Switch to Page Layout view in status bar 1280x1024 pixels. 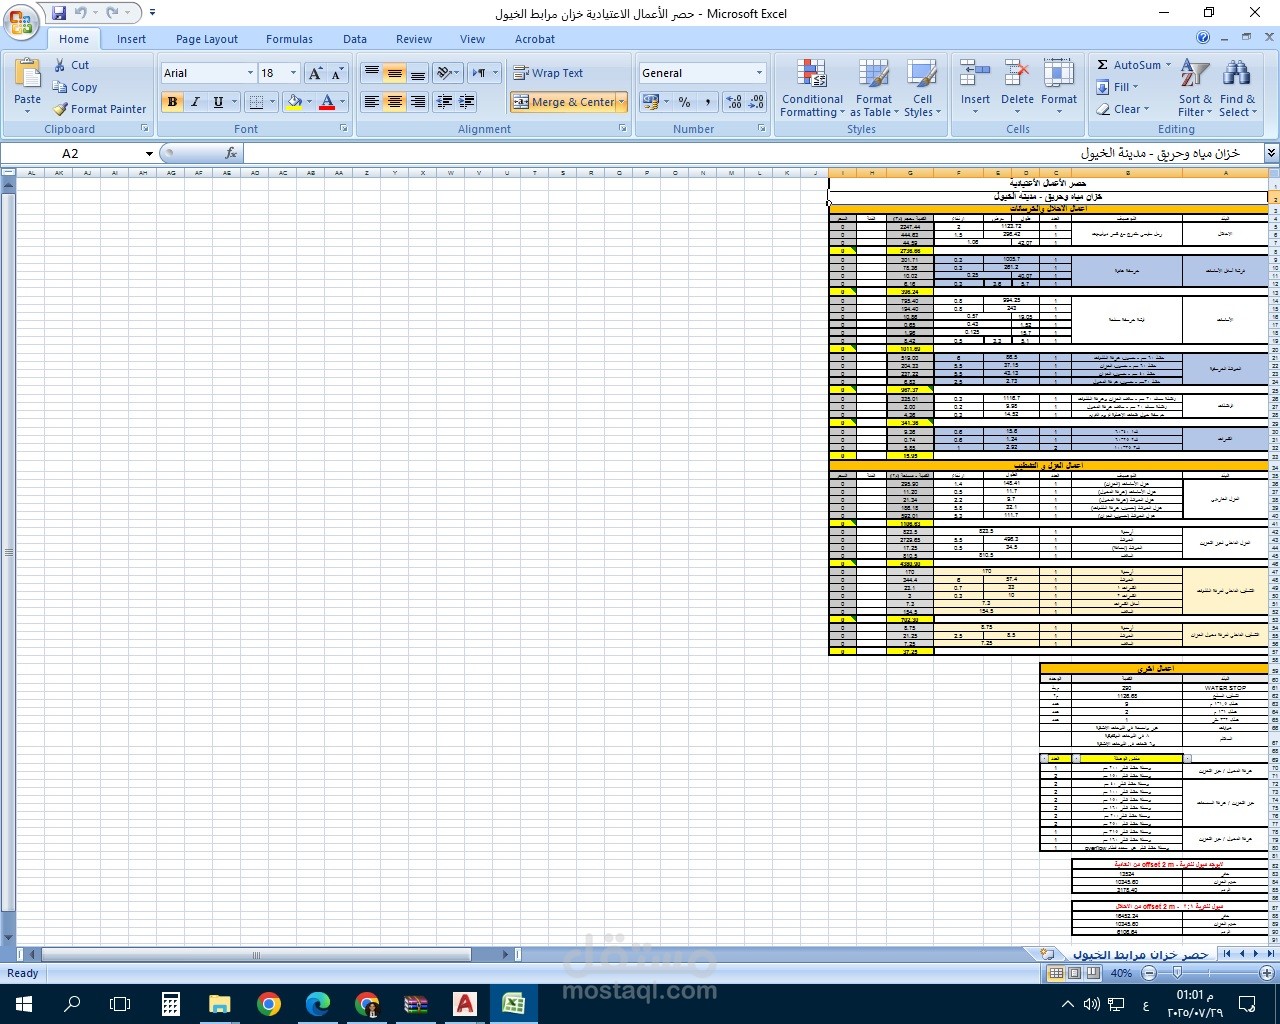point(1075,973)
